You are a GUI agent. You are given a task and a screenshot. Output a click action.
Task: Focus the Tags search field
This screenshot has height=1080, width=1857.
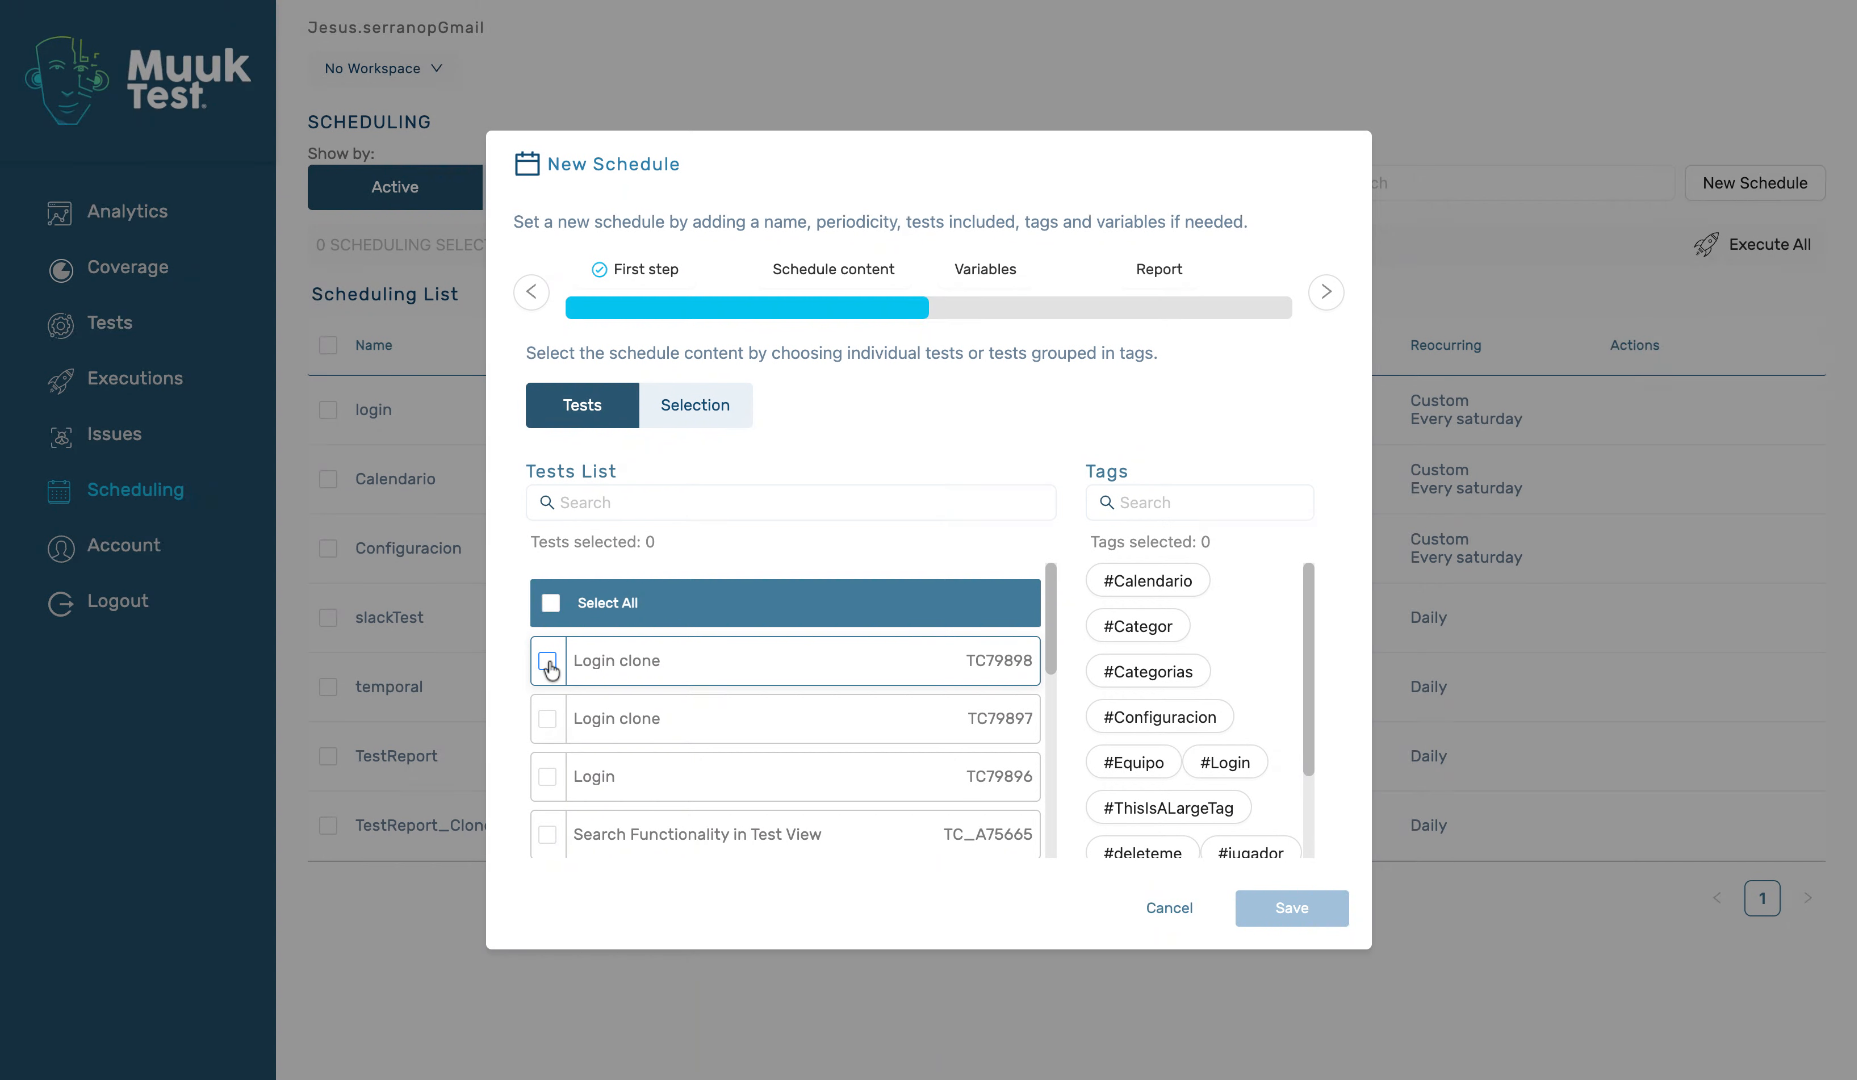(1200, 502)
